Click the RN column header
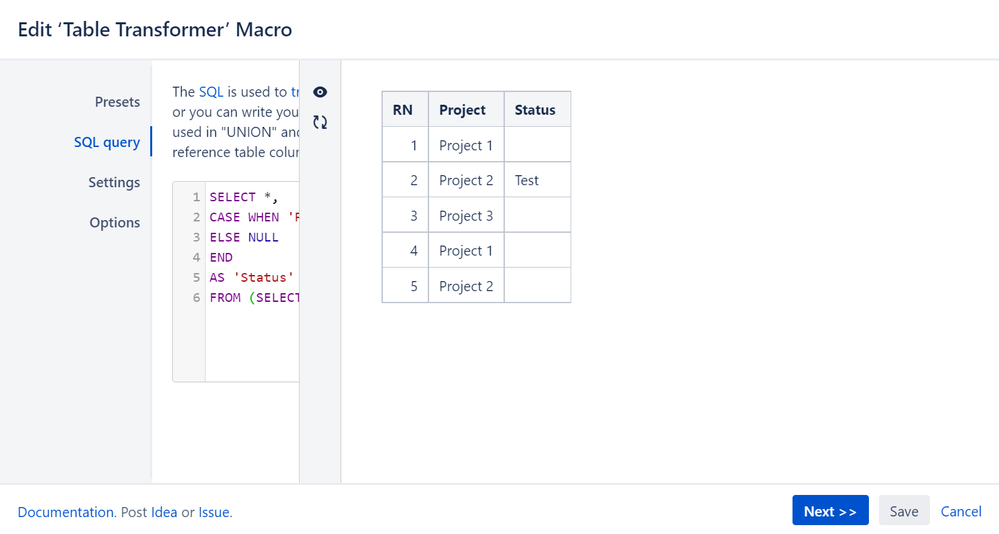 pyautogui.click(x=403, y=110)
